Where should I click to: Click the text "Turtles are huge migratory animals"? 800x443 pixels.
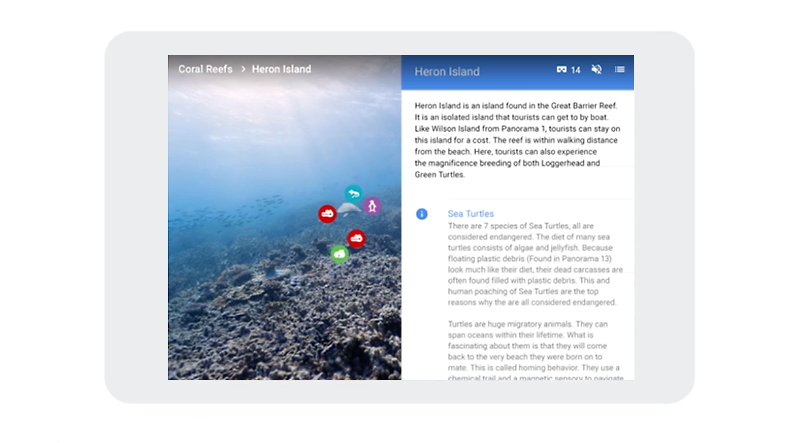tap(511, 324)
